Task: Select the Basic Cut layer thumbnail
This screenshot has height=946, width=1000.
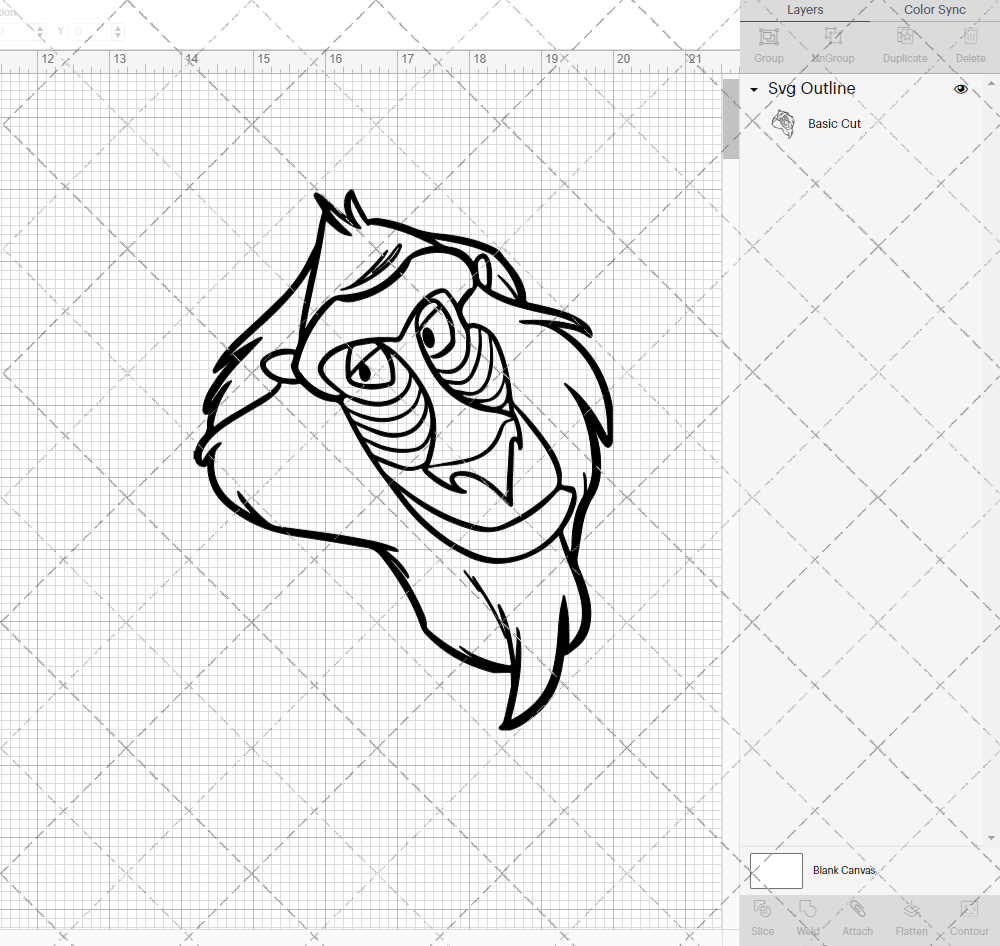Action: [x=783, y=124]
